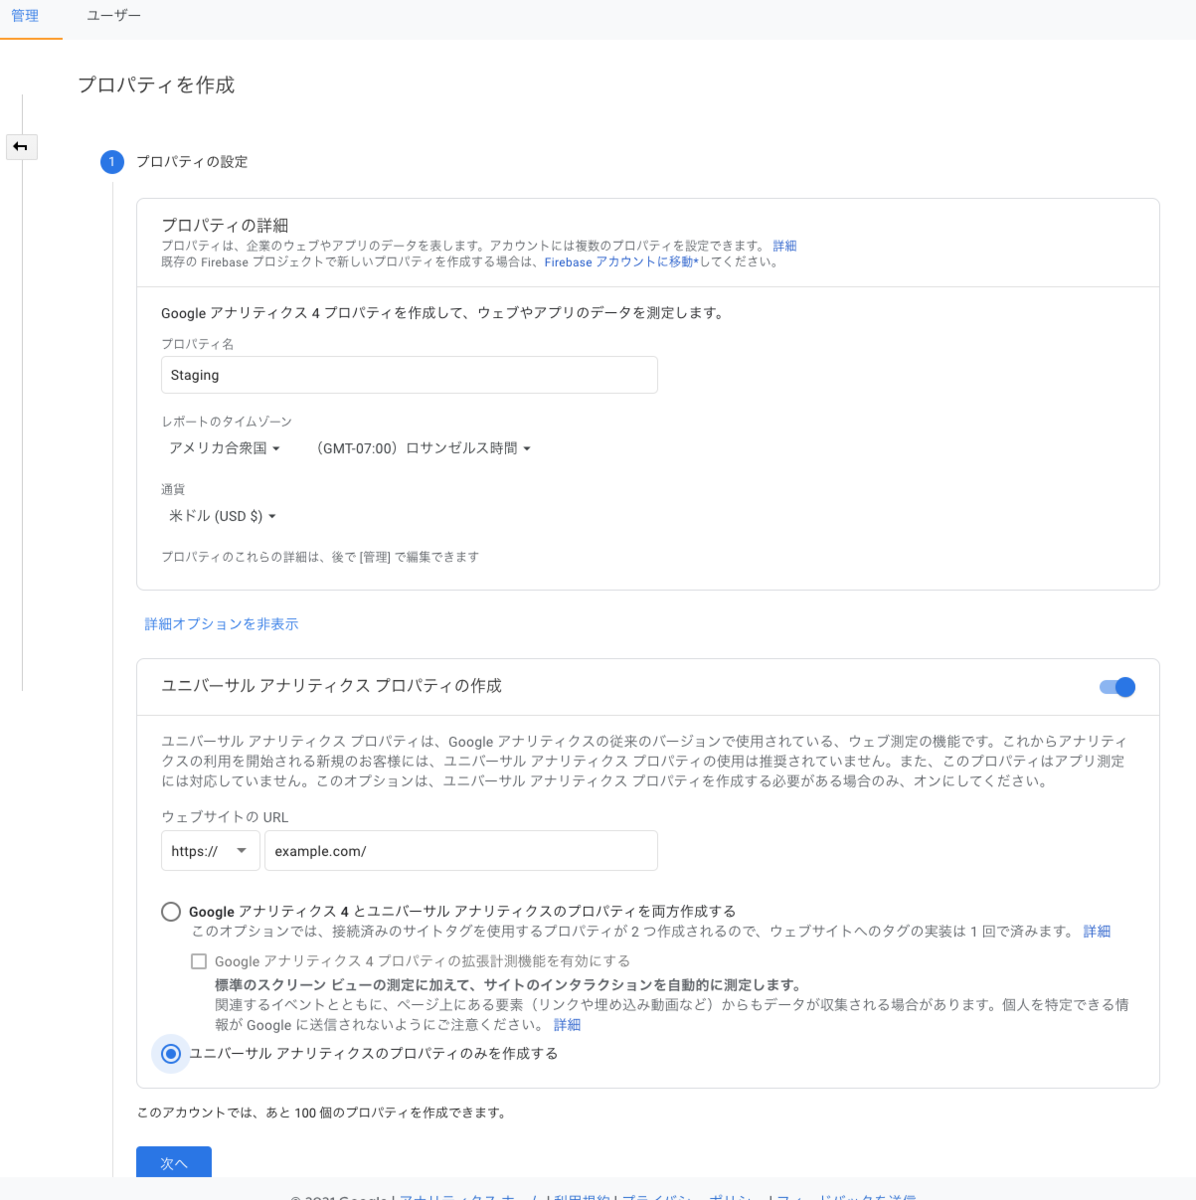The height and width of the screenshot is (1200, 1196).
Task: Switch to the ユーザー tab
Action: click(113, 16)
